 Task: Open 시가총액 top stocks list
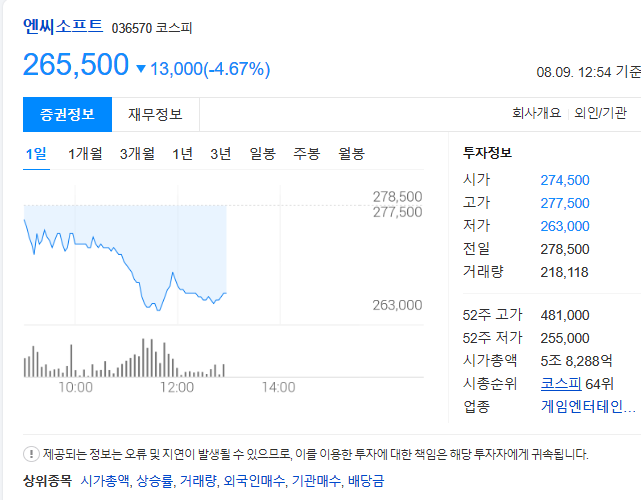coord(104,481)
